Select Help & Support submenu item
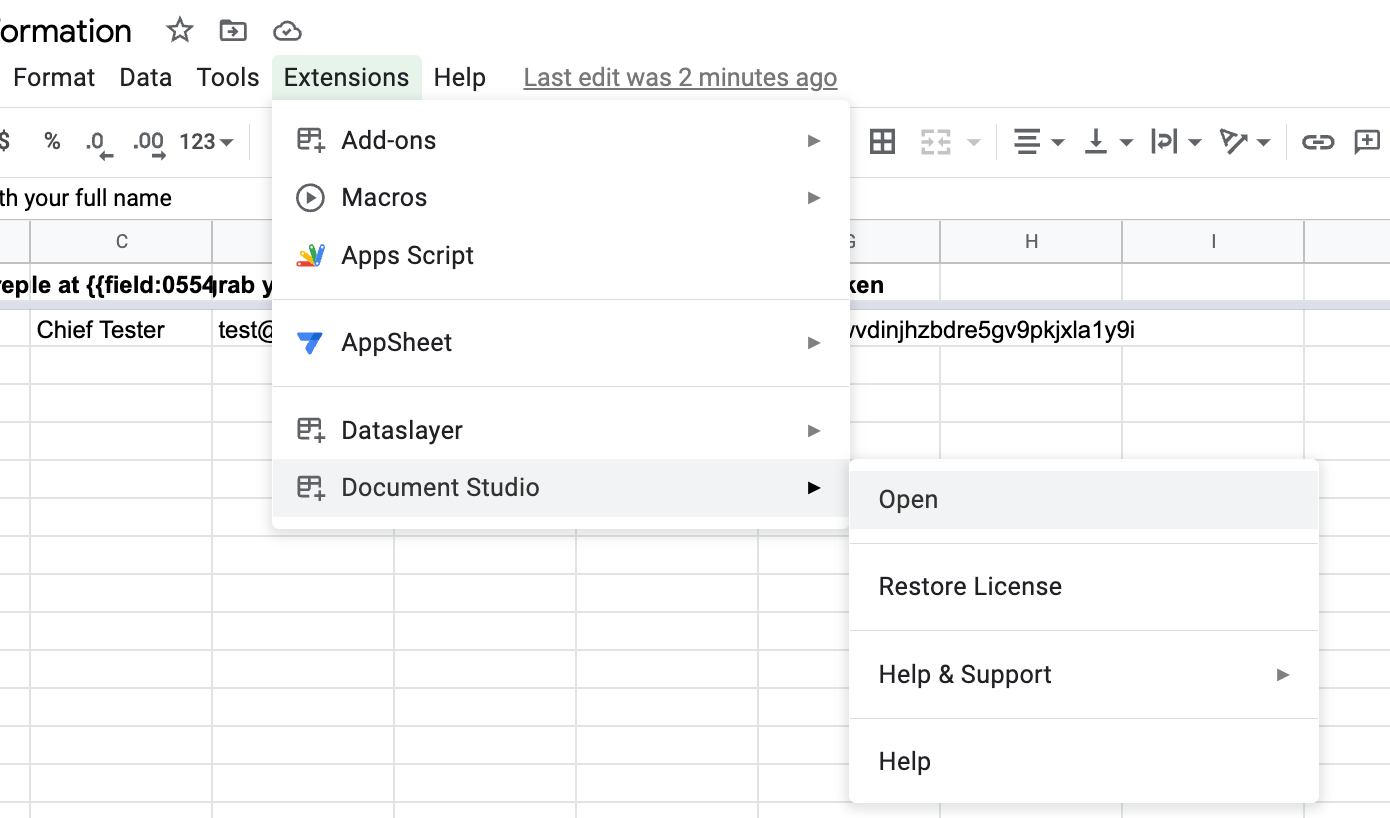Screen dimensions: 1390x818 pyautogui.click(x=1084, y=674)
